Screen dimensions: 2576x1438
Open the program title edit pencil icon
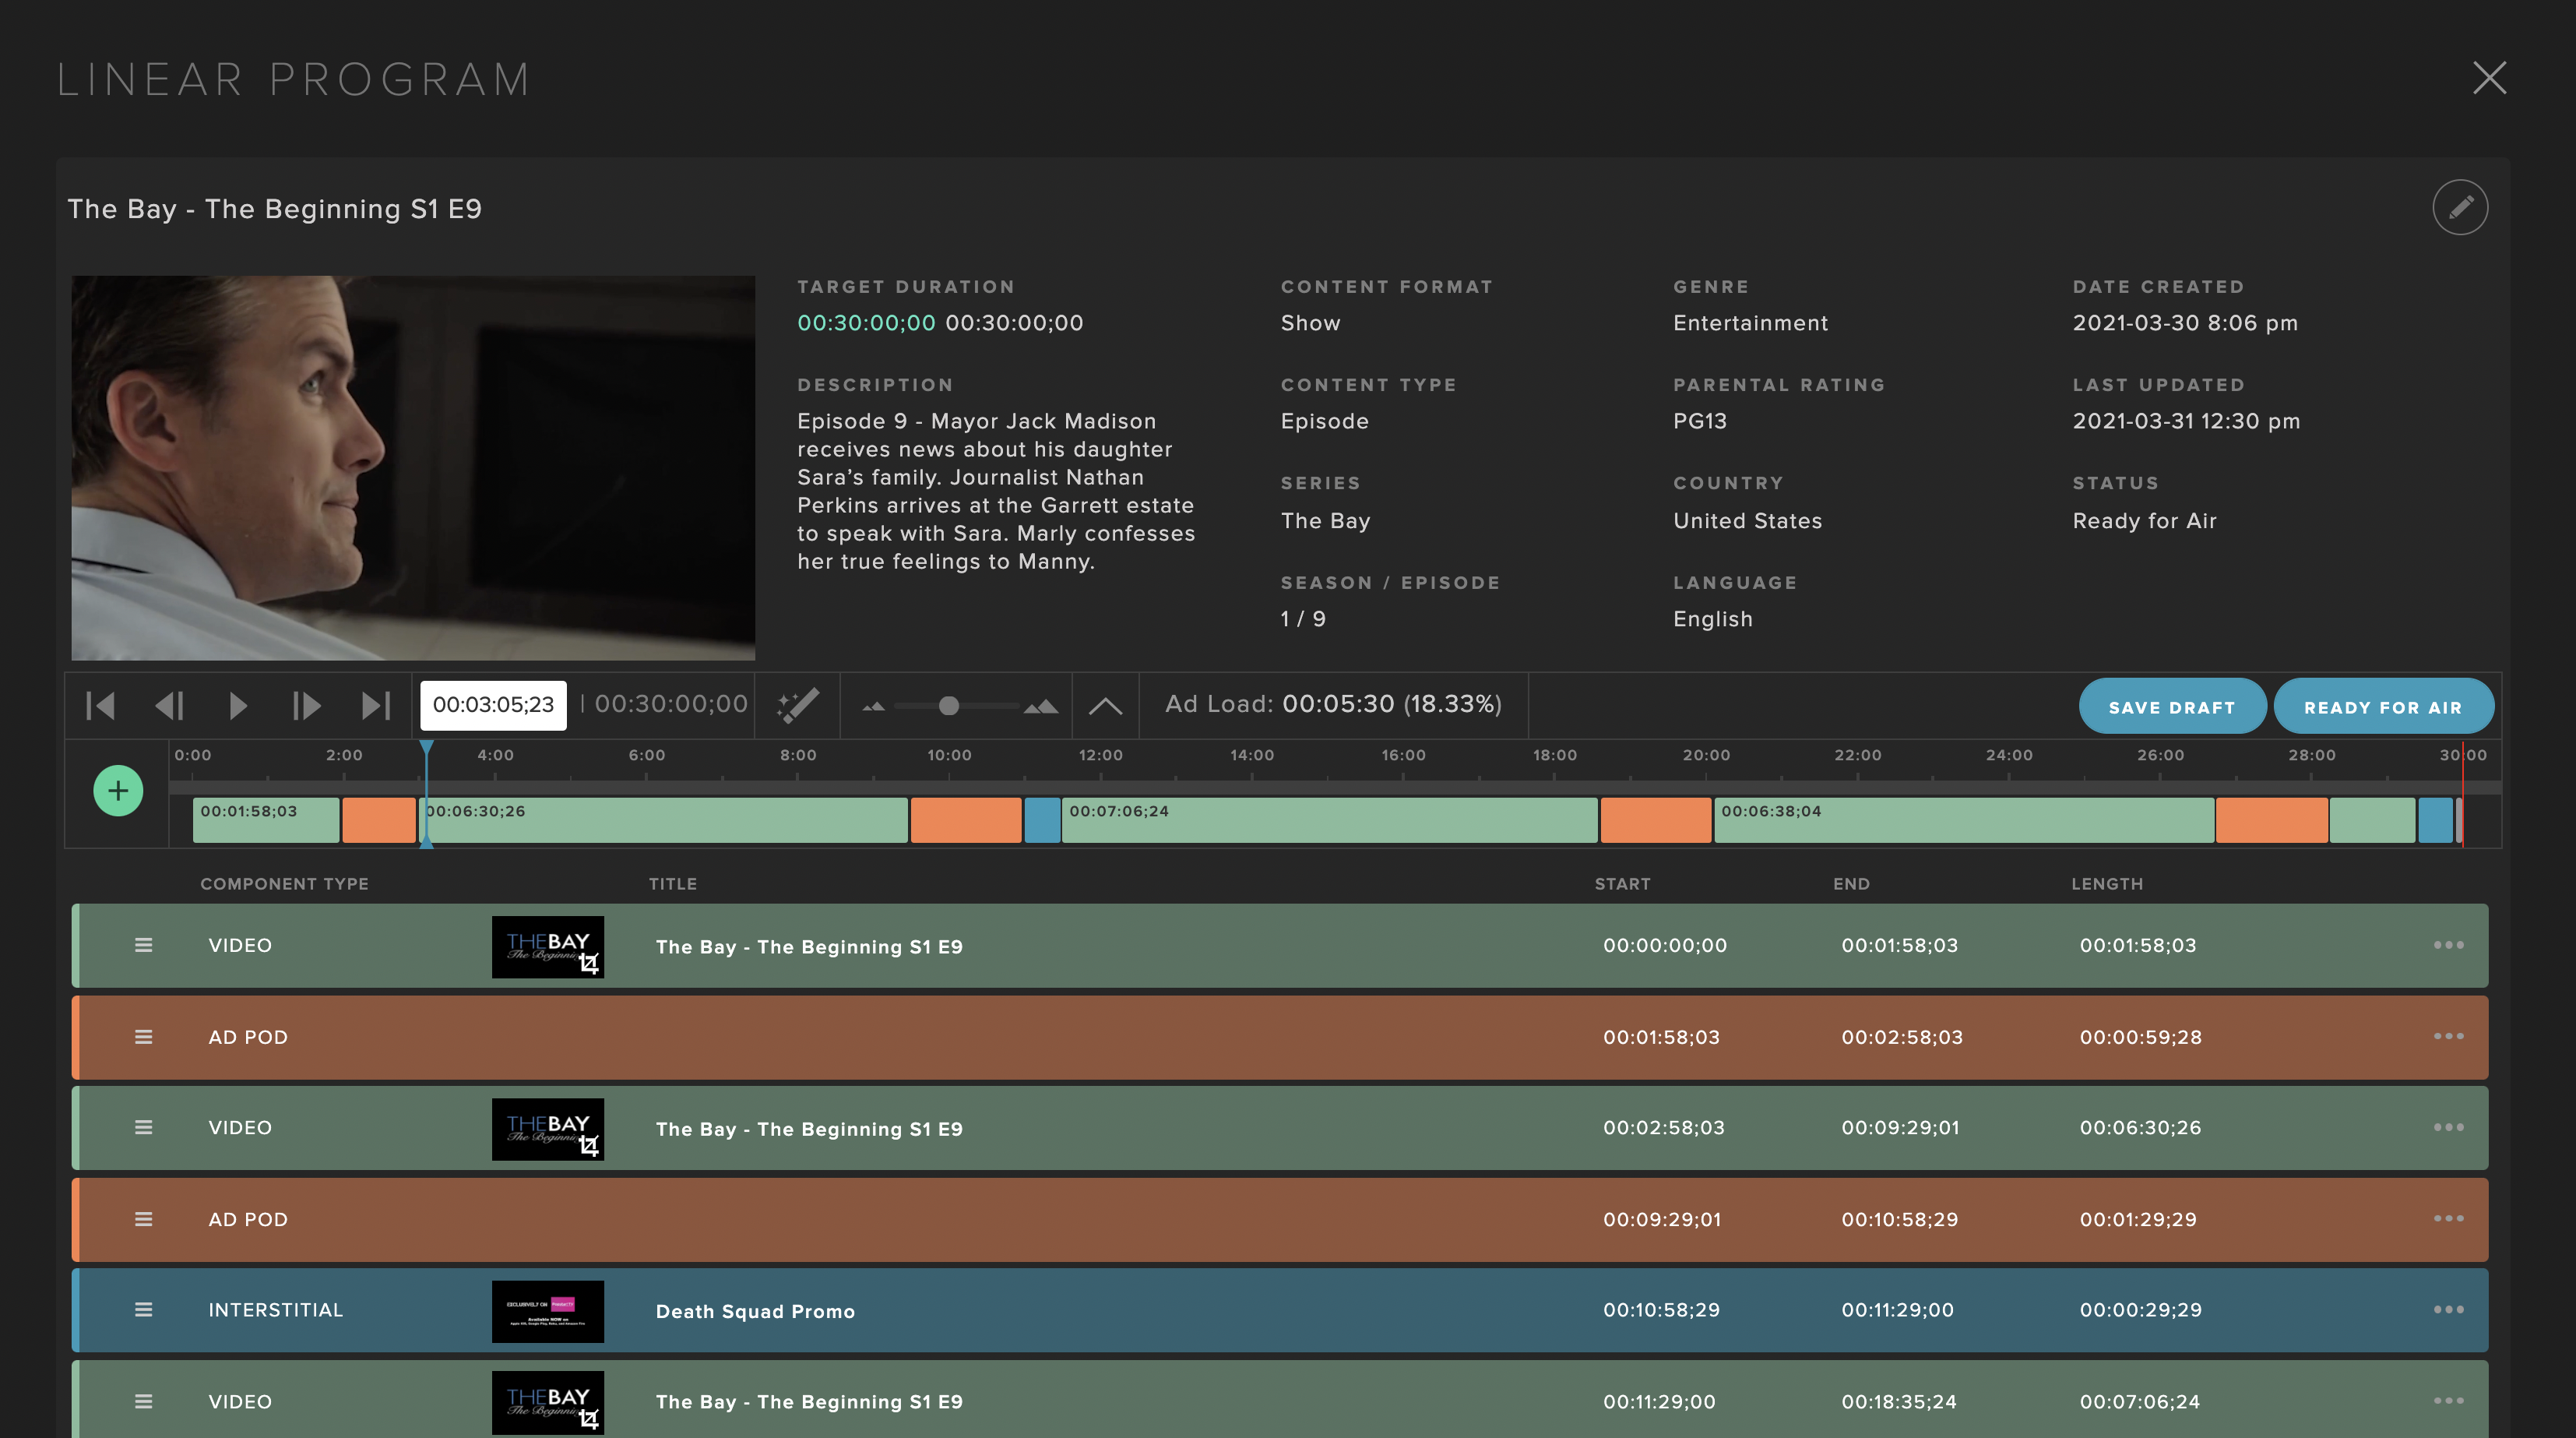2461,207
